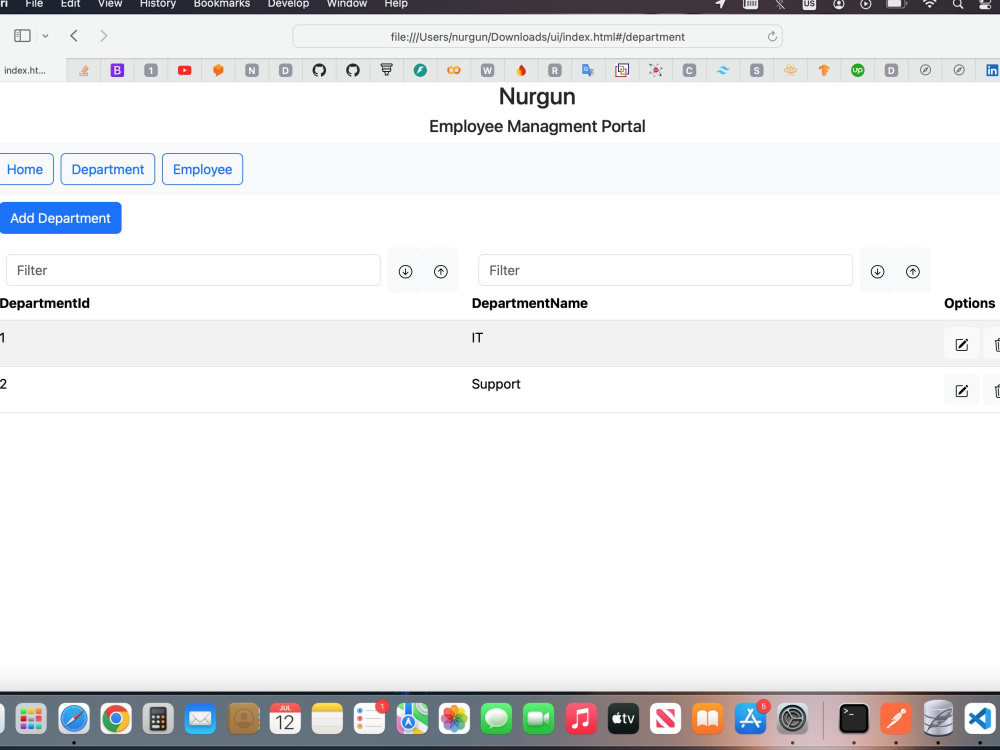Open Wi-Fi status in menu bar
This screenshot has height=750, width=1000.
[x=930, y=4]
